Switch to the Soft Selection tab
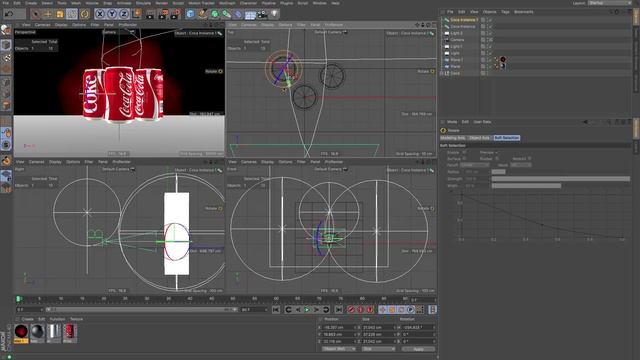 (x=507, y=138)
